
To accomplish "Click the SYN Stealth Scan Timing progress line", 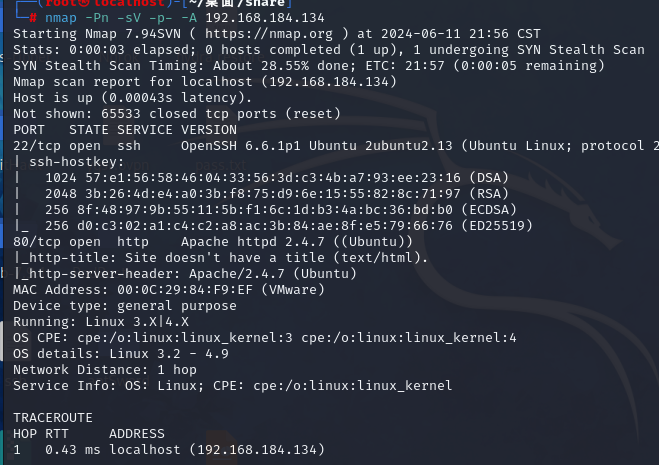I will click(x=309, y=66).
